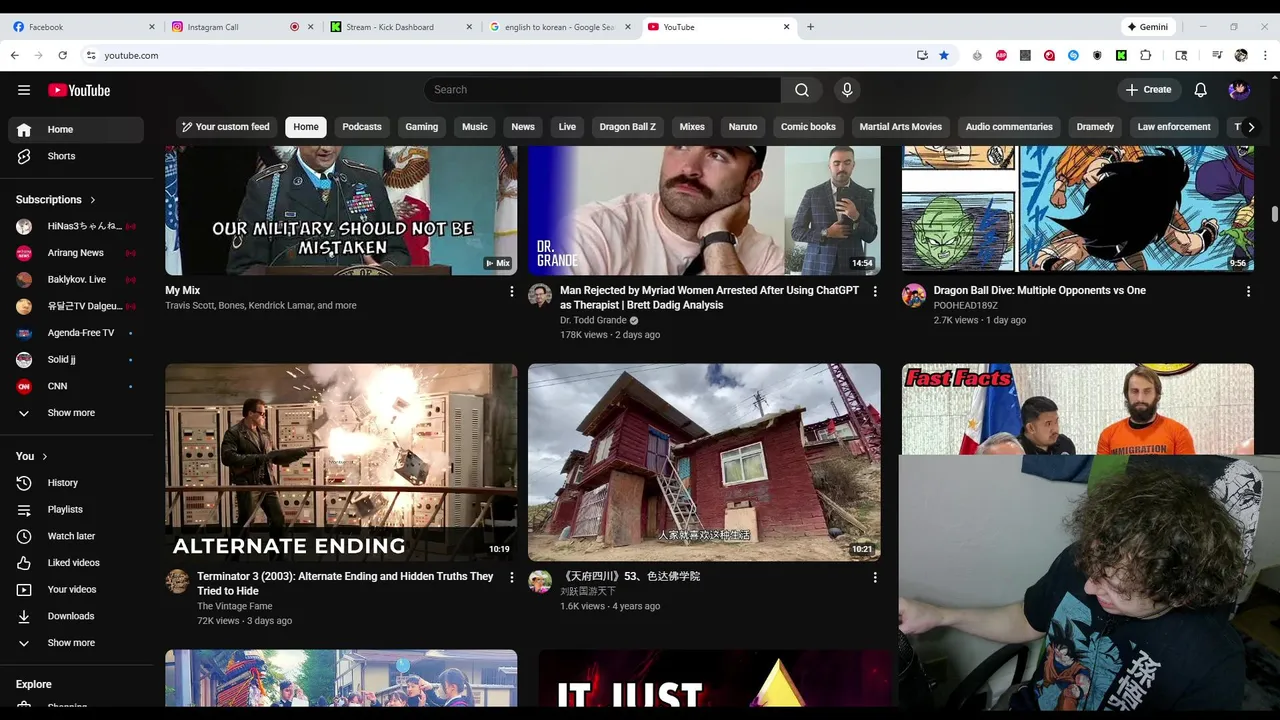The width and height of the screenshot is (1280, 720).
Task: Click the search magnifier button
Action: [802, 90]
